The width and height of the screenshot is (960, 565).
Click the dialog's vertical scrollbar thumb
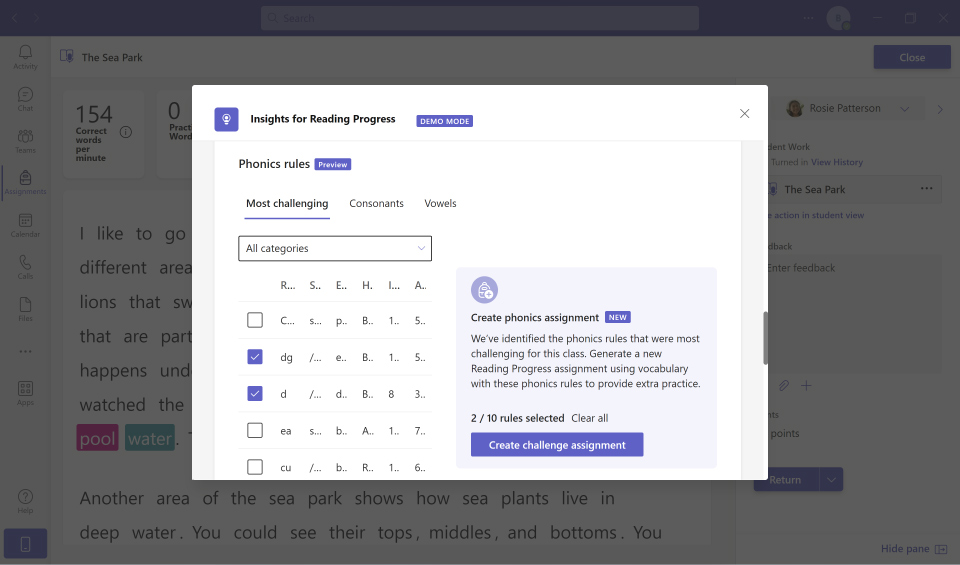pyautogui.click(x=766, y=338)
